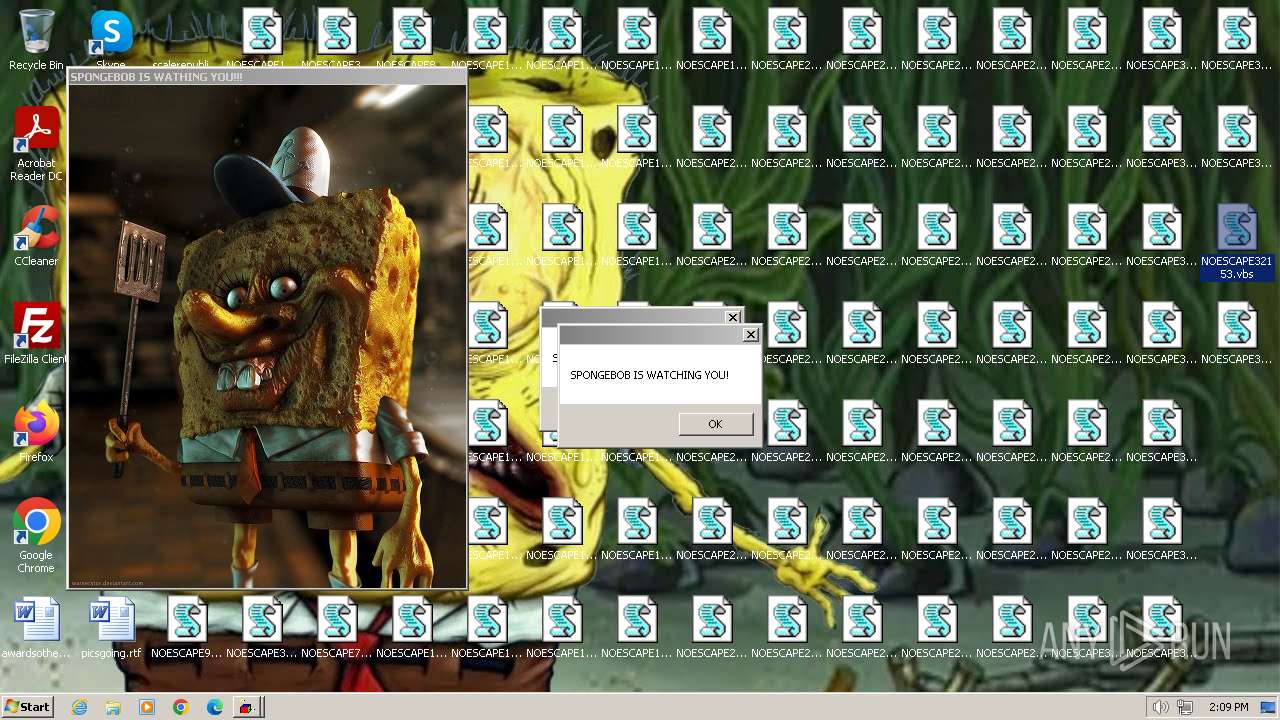Select the CCleaner desktop shortcut

(x=36, y=236)
